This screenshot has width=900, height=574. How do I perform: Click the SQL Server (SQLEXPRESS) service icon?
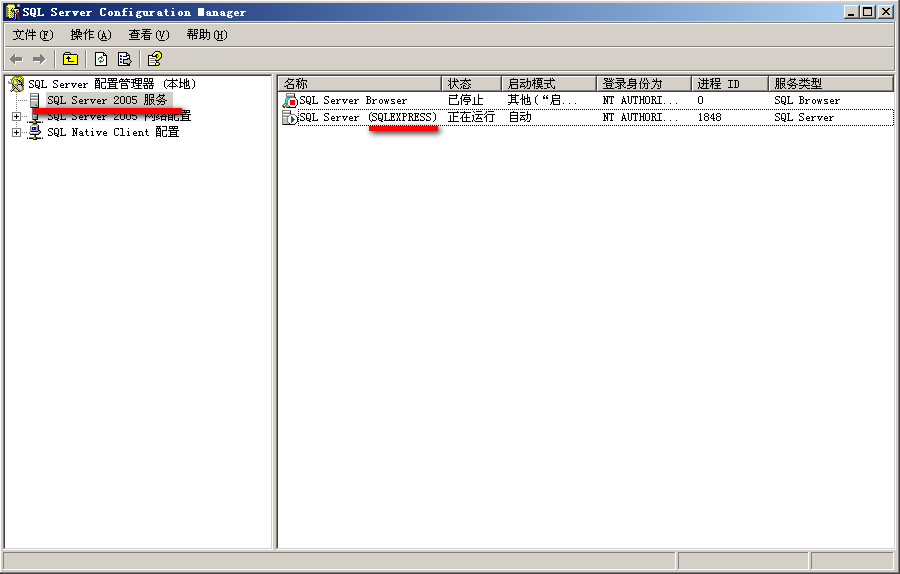pos(290,118)
